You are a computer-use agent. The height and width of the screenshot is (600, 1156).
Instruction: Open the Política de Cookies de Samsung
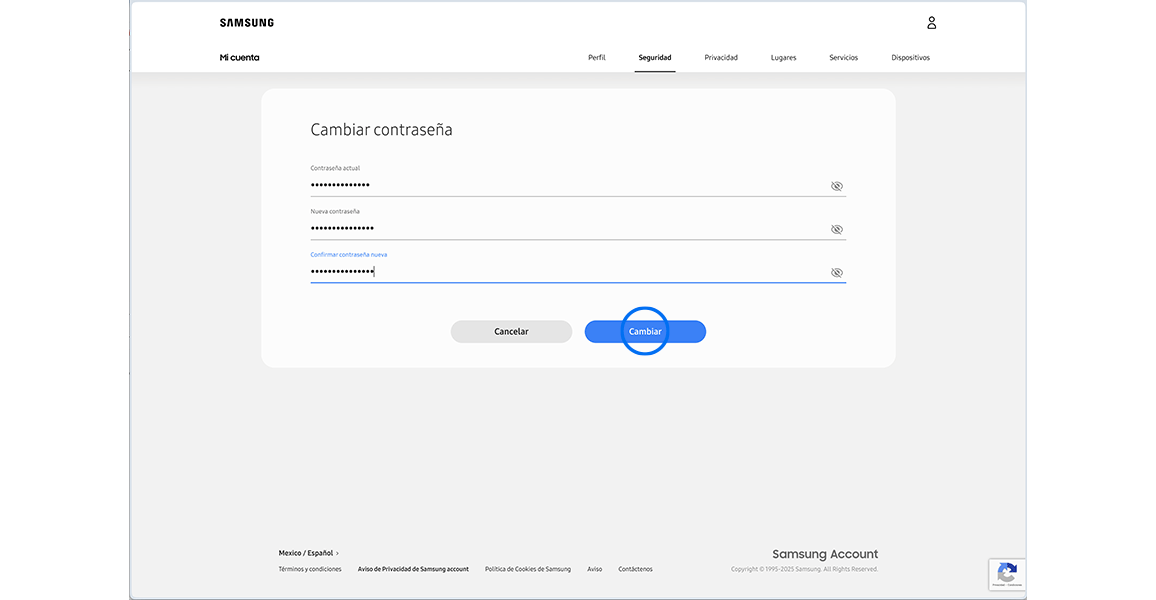(528, 568)
